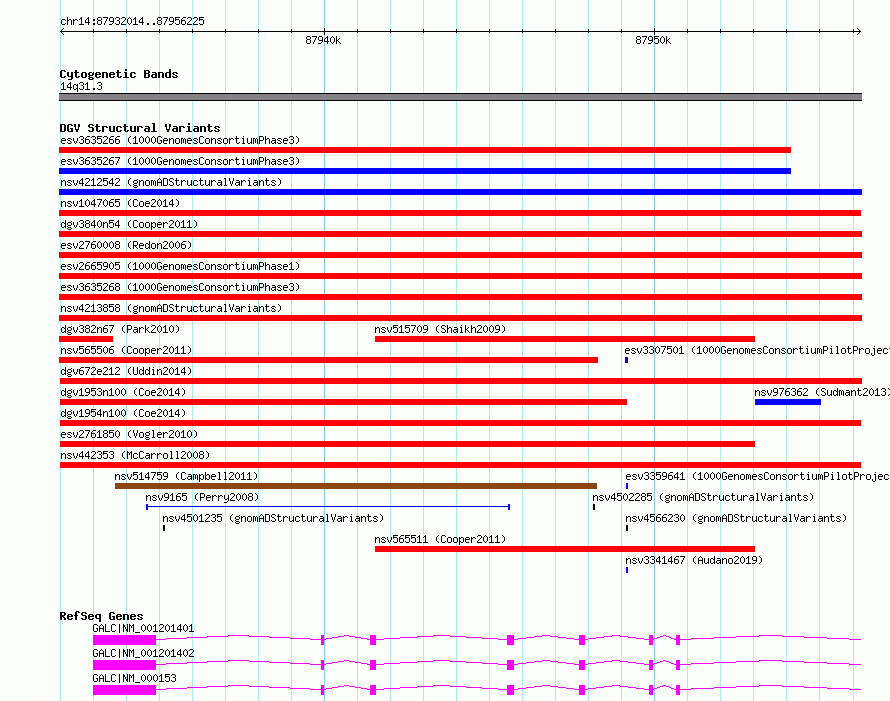
Task: Click the DGV Structural Variants track heading
Action: 140,128
